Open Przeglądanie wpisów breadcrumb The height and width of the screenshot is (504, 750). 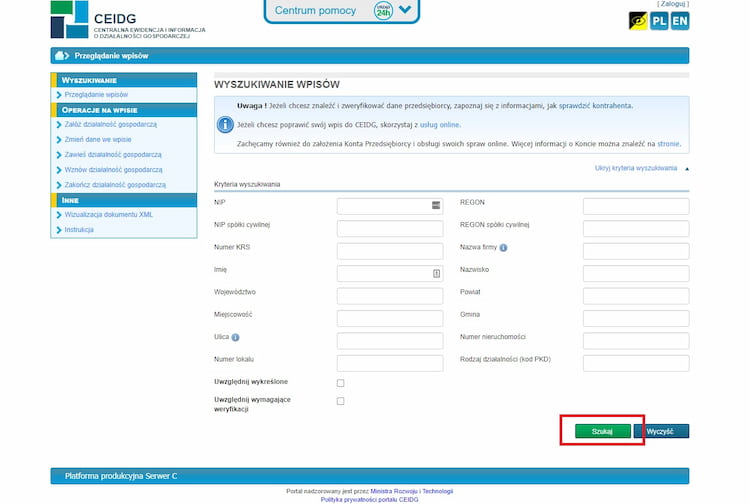(111, 56)
